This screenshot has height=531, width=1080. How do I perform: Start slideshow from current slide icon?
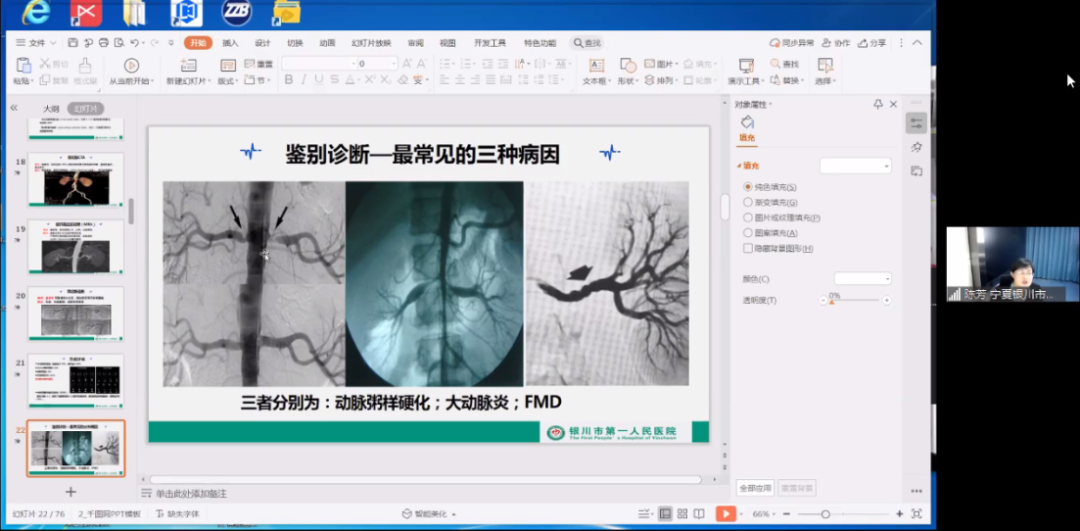(131, 65)
